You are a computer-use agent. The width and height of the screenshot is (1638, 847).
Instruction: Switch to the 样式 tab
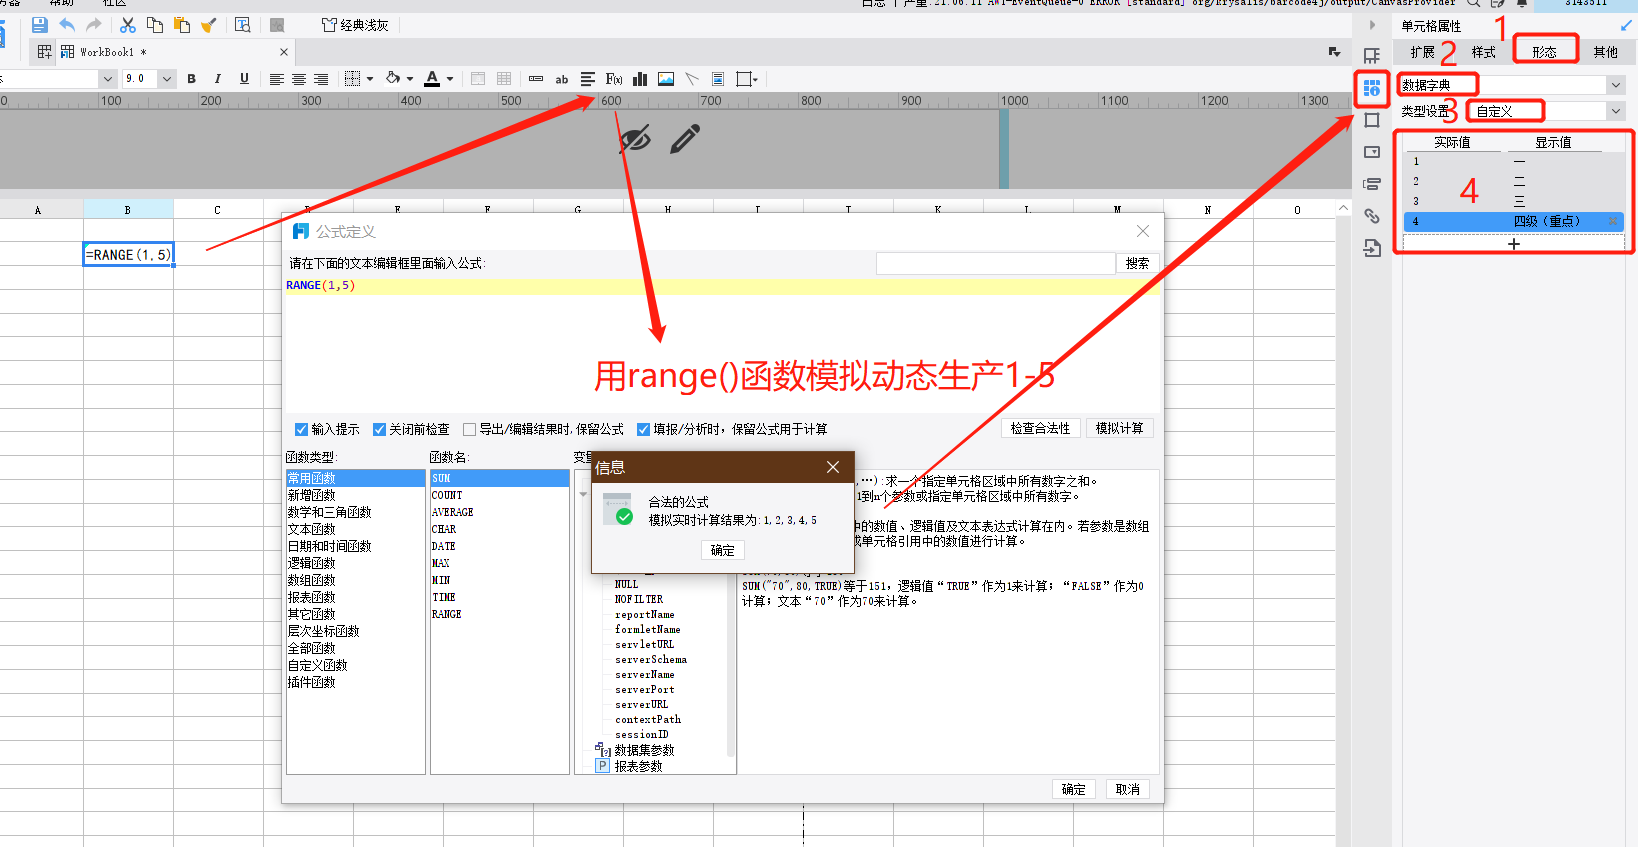point(1483,52)
